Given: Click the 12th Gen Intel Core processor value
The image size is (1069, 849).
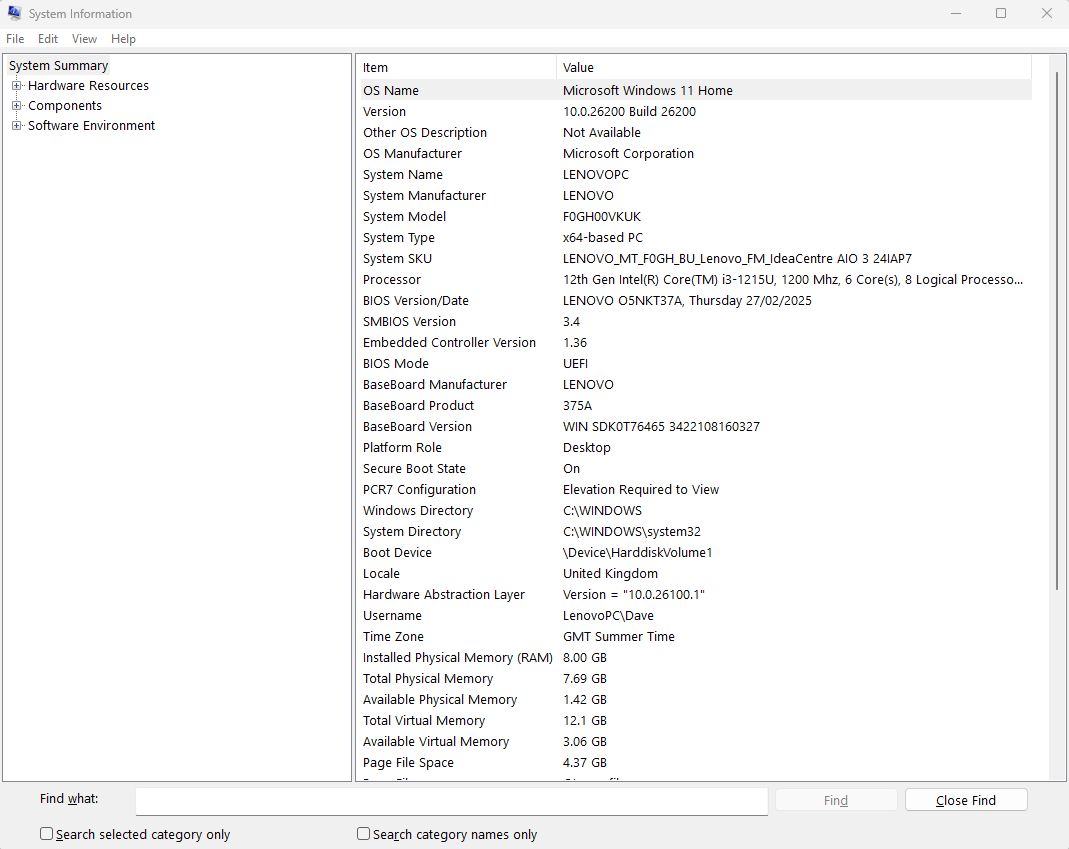Looking at the screenshot, I should 793,280.
